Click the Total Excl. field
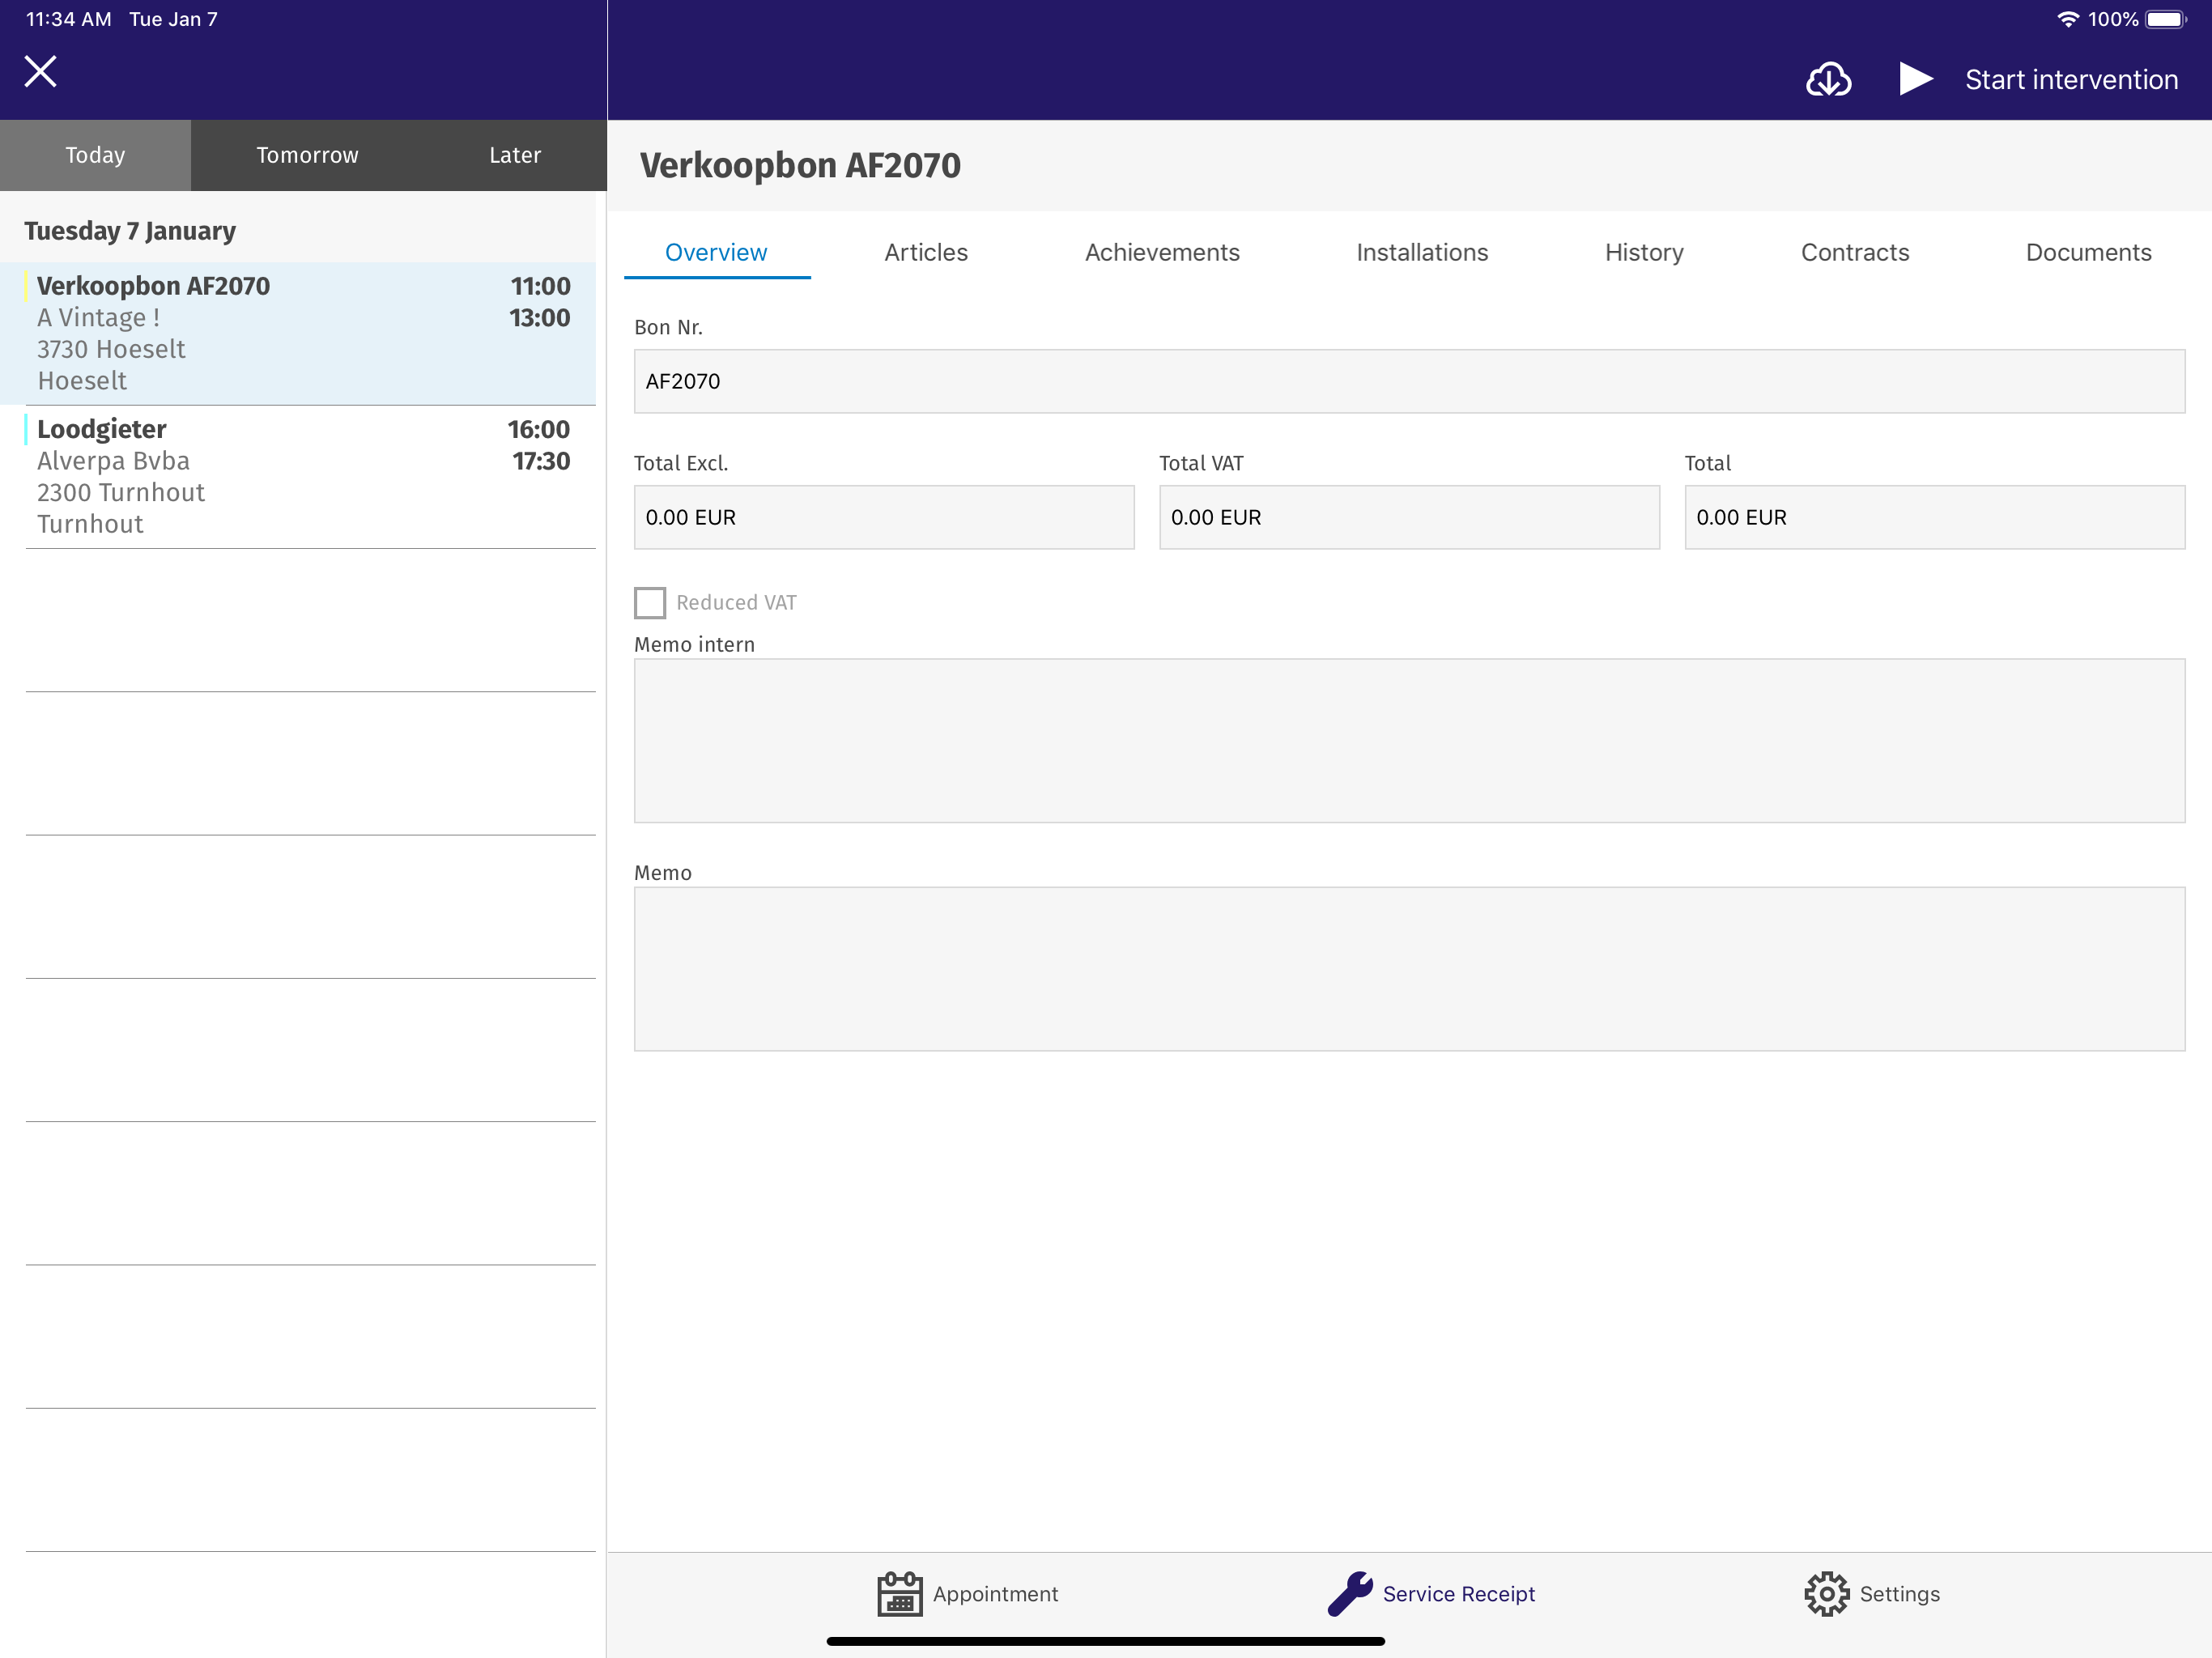This screenshot has width=2212, height=1658. [x=884, y=517]
